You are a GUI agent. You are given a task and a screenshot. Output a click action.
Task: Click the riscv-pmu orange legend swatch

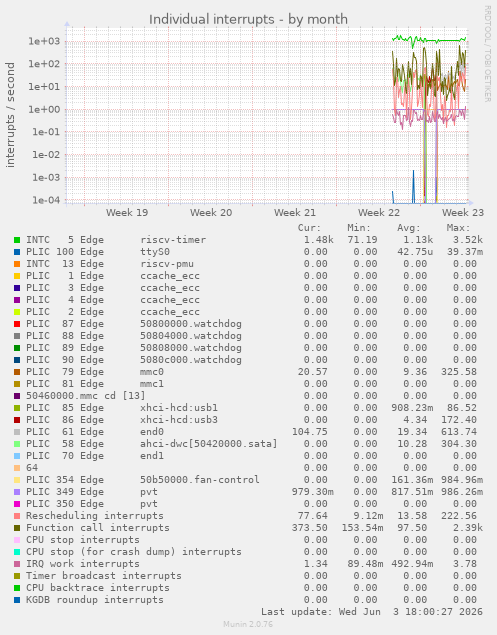17,264
